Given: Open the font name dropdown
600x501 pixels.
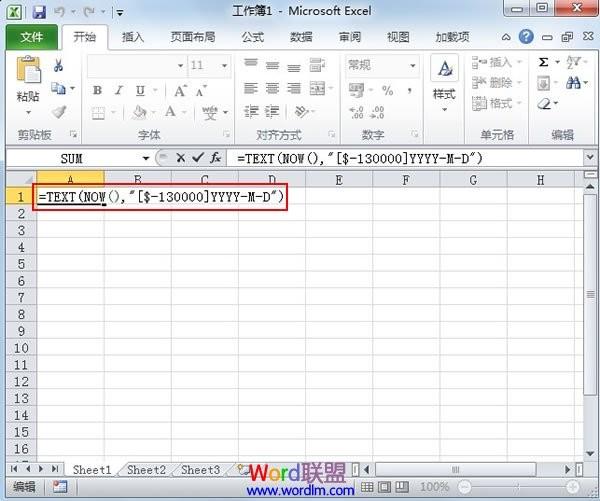Looking at the screenshot, I should pos(181,66).
